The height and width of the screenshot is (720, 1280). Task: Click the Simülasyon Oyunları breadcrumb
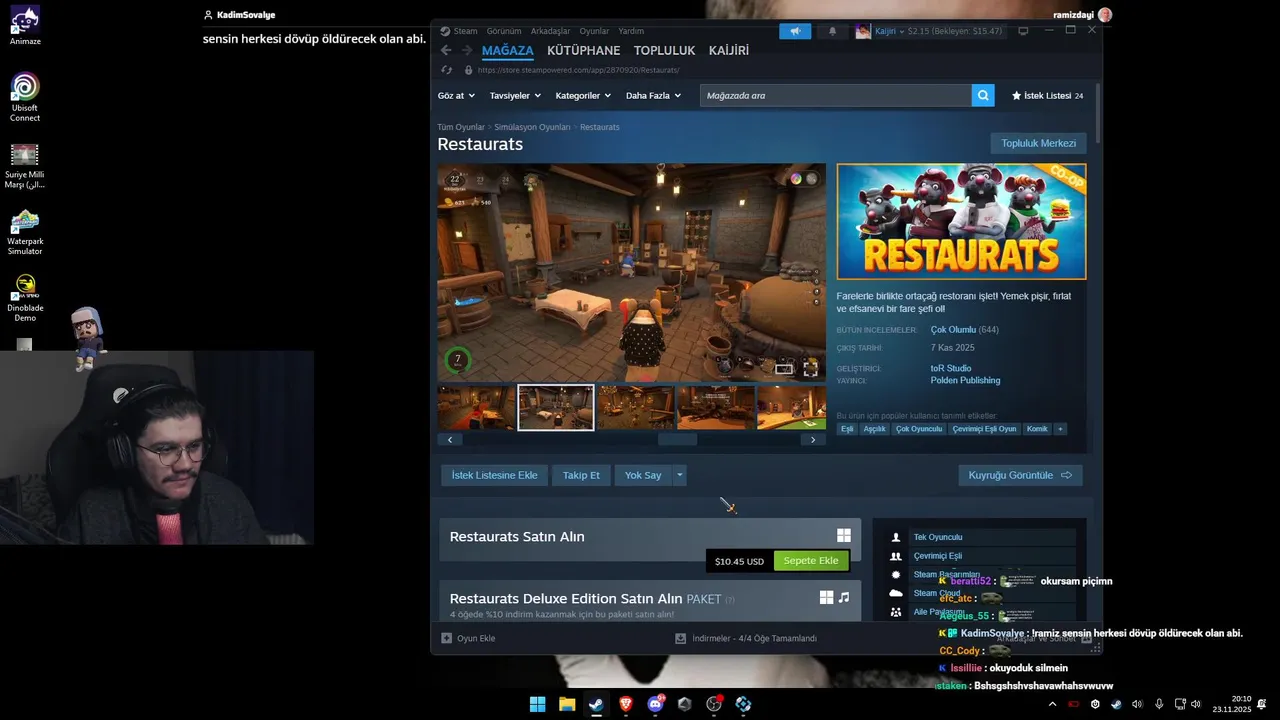pyautogui.click(x=532, y=127)
